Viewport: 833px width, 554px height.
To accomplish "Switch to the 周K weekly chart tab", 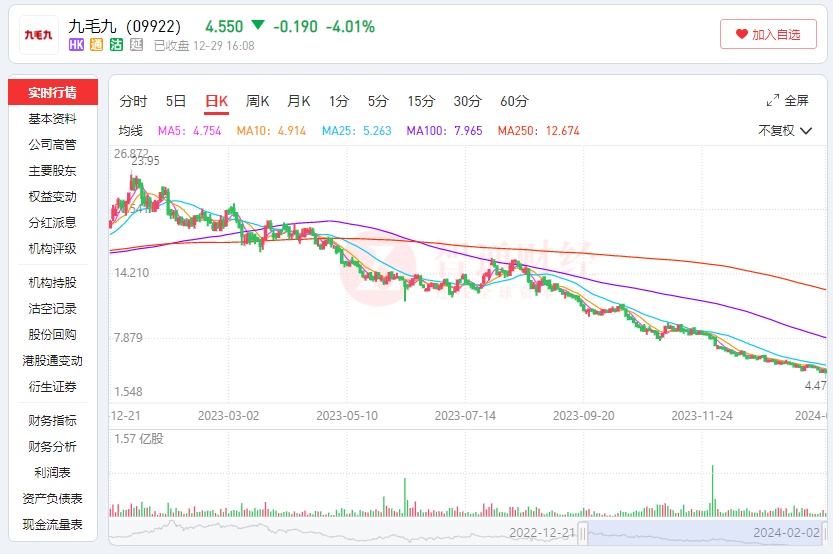I will pos(258,101).
